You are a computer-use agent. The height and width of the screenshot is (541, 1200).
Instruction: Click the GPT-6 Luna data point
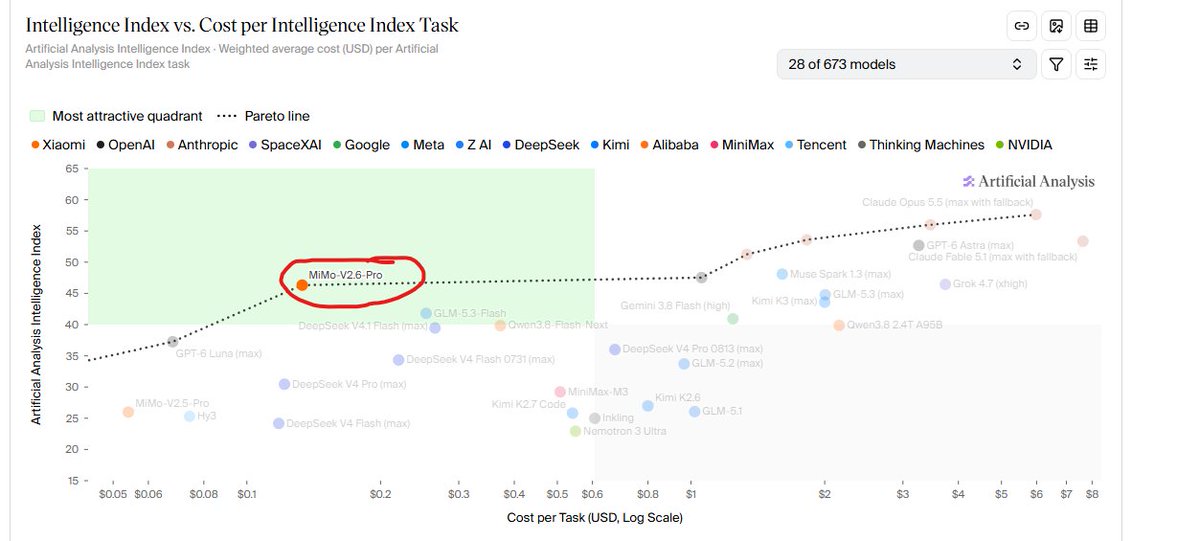173,342
